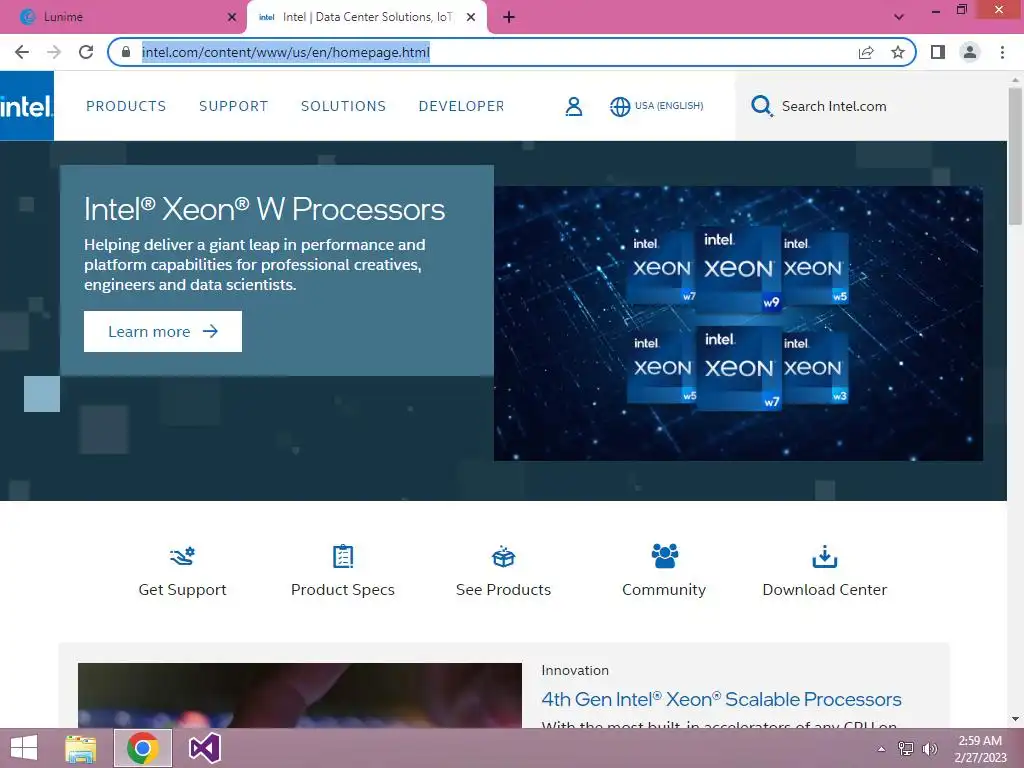Open the tab search dropdown chevron

click(x=899, y=17)
